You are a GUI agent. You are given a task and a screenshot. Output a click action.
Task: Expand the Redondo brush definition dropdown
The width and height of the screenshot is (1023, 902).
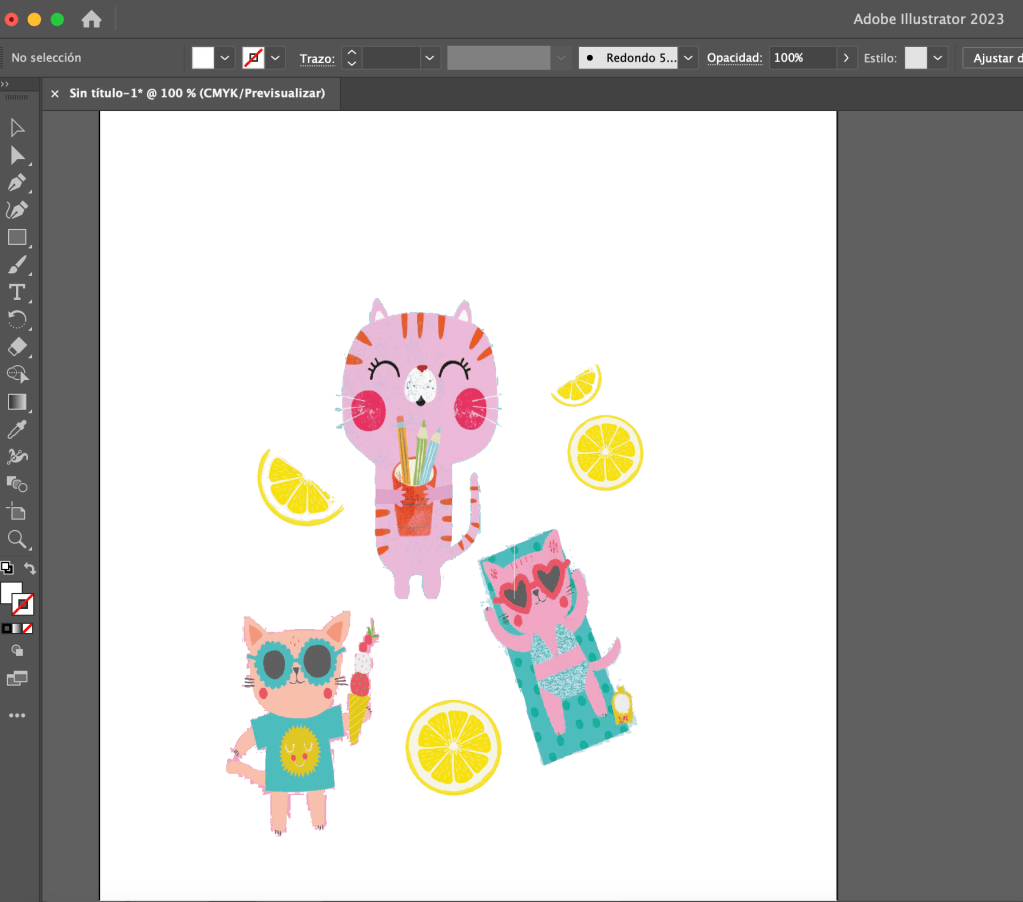689,58
